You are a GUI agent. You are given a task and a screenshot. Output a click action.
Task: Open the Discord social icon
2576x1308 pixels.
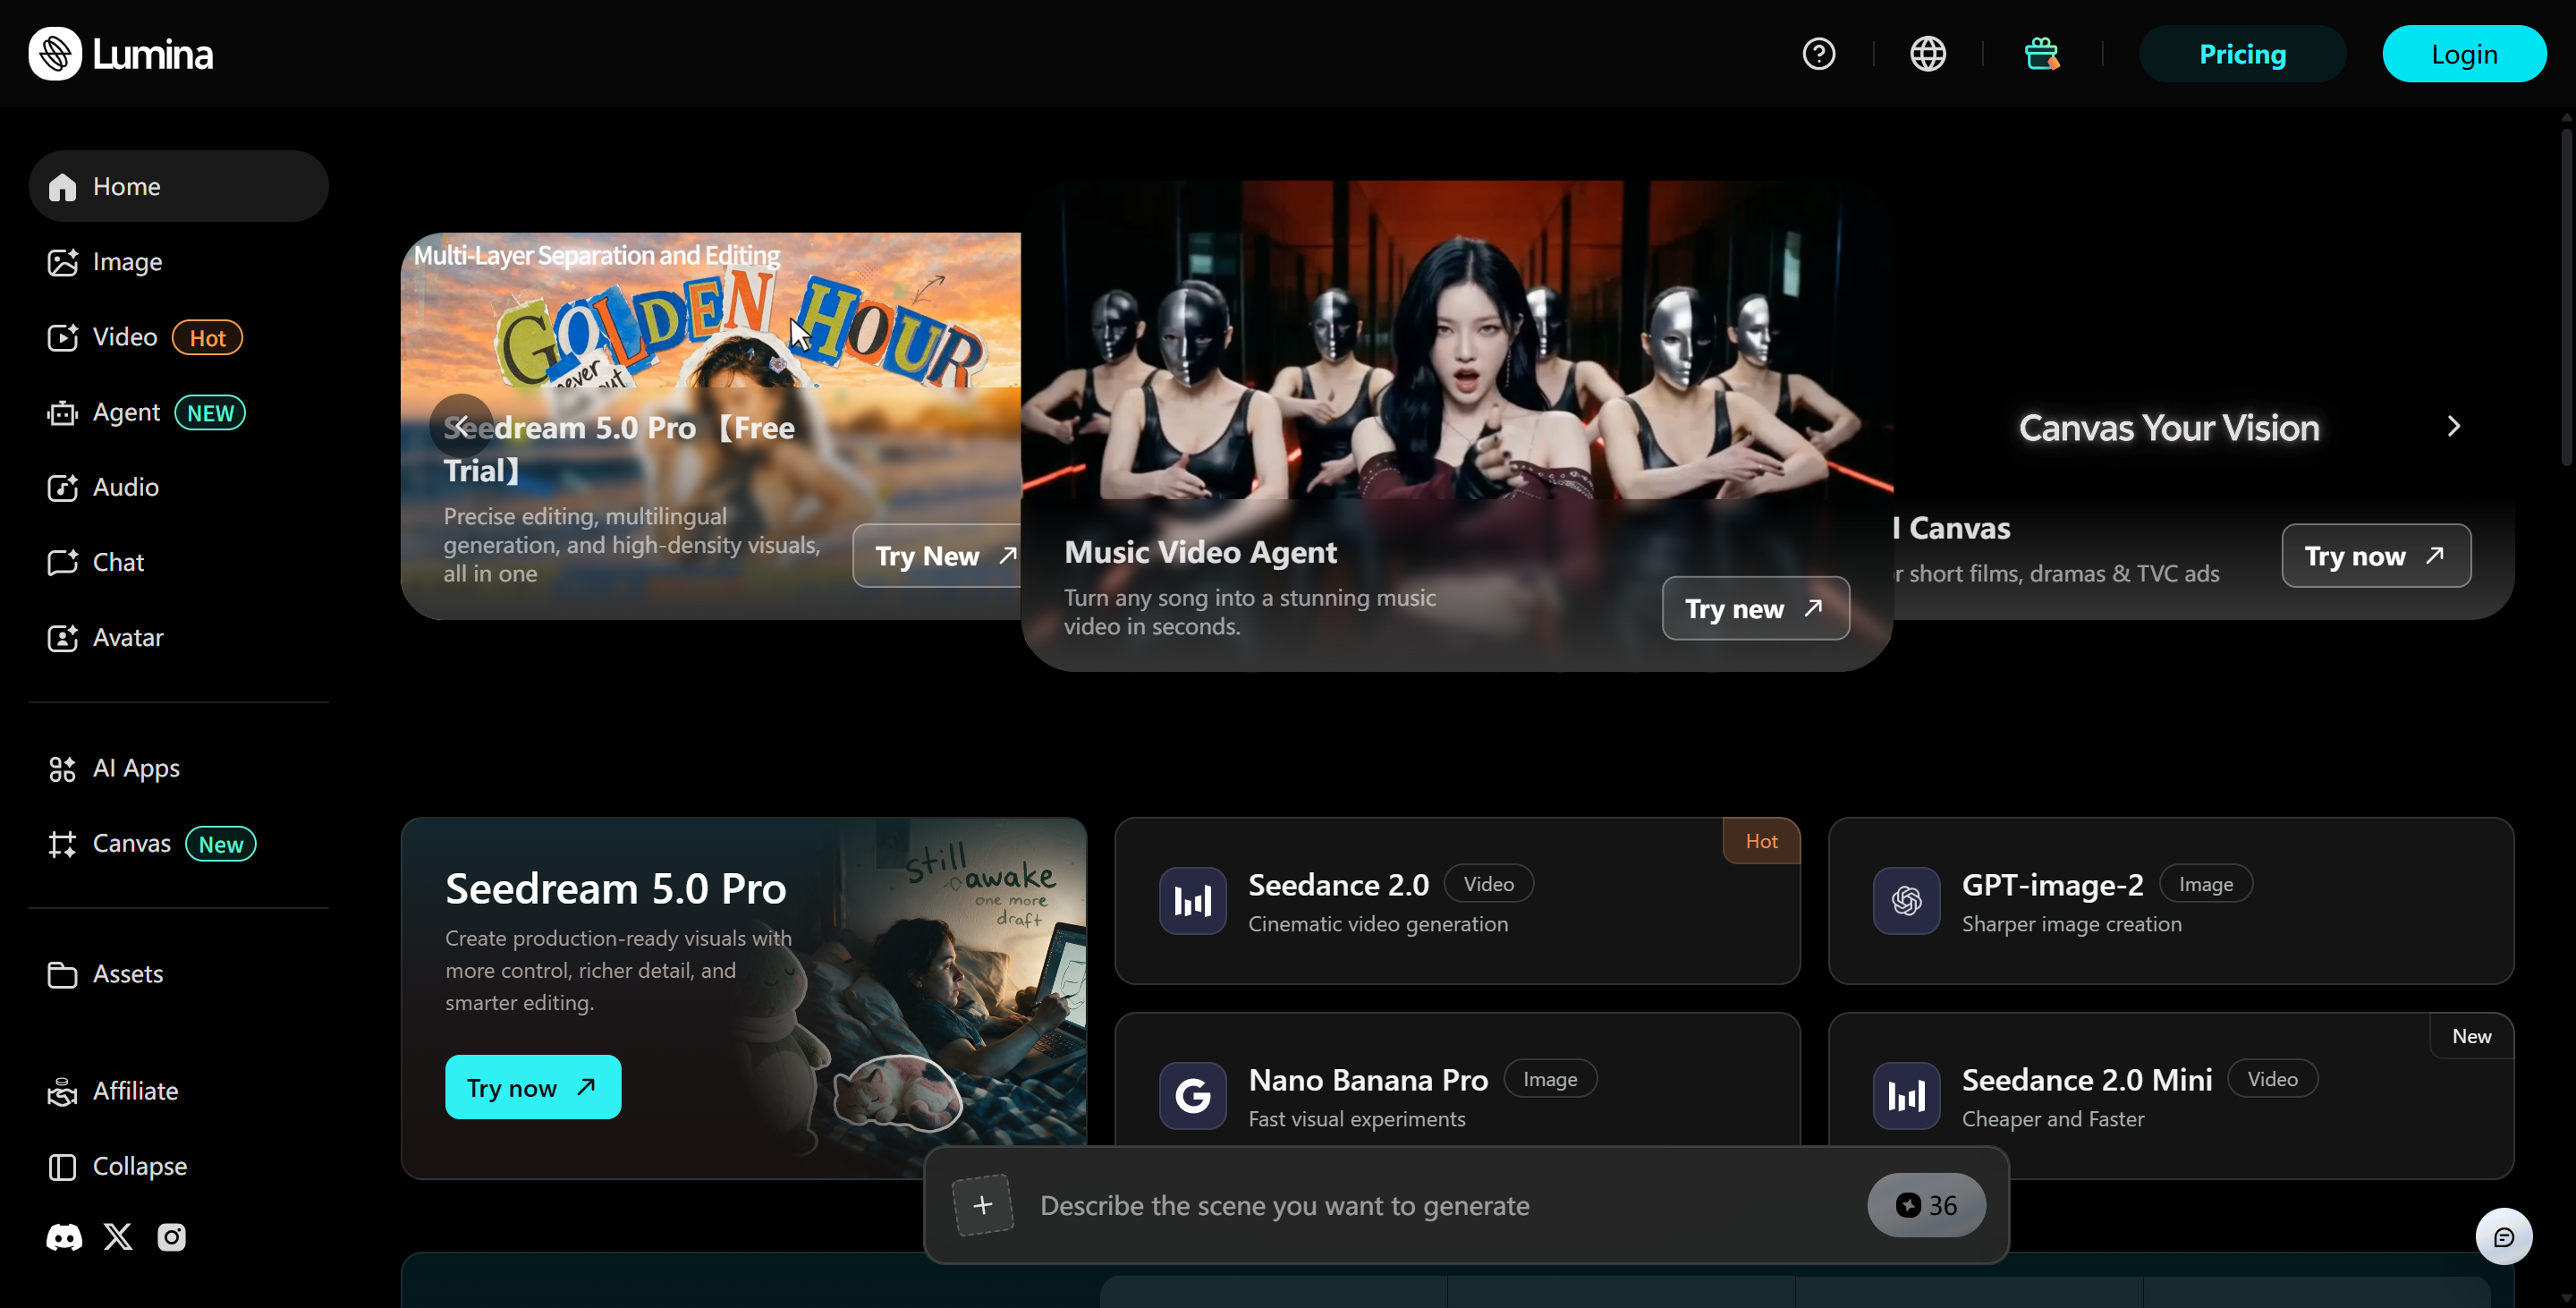tap(64, 1238)
